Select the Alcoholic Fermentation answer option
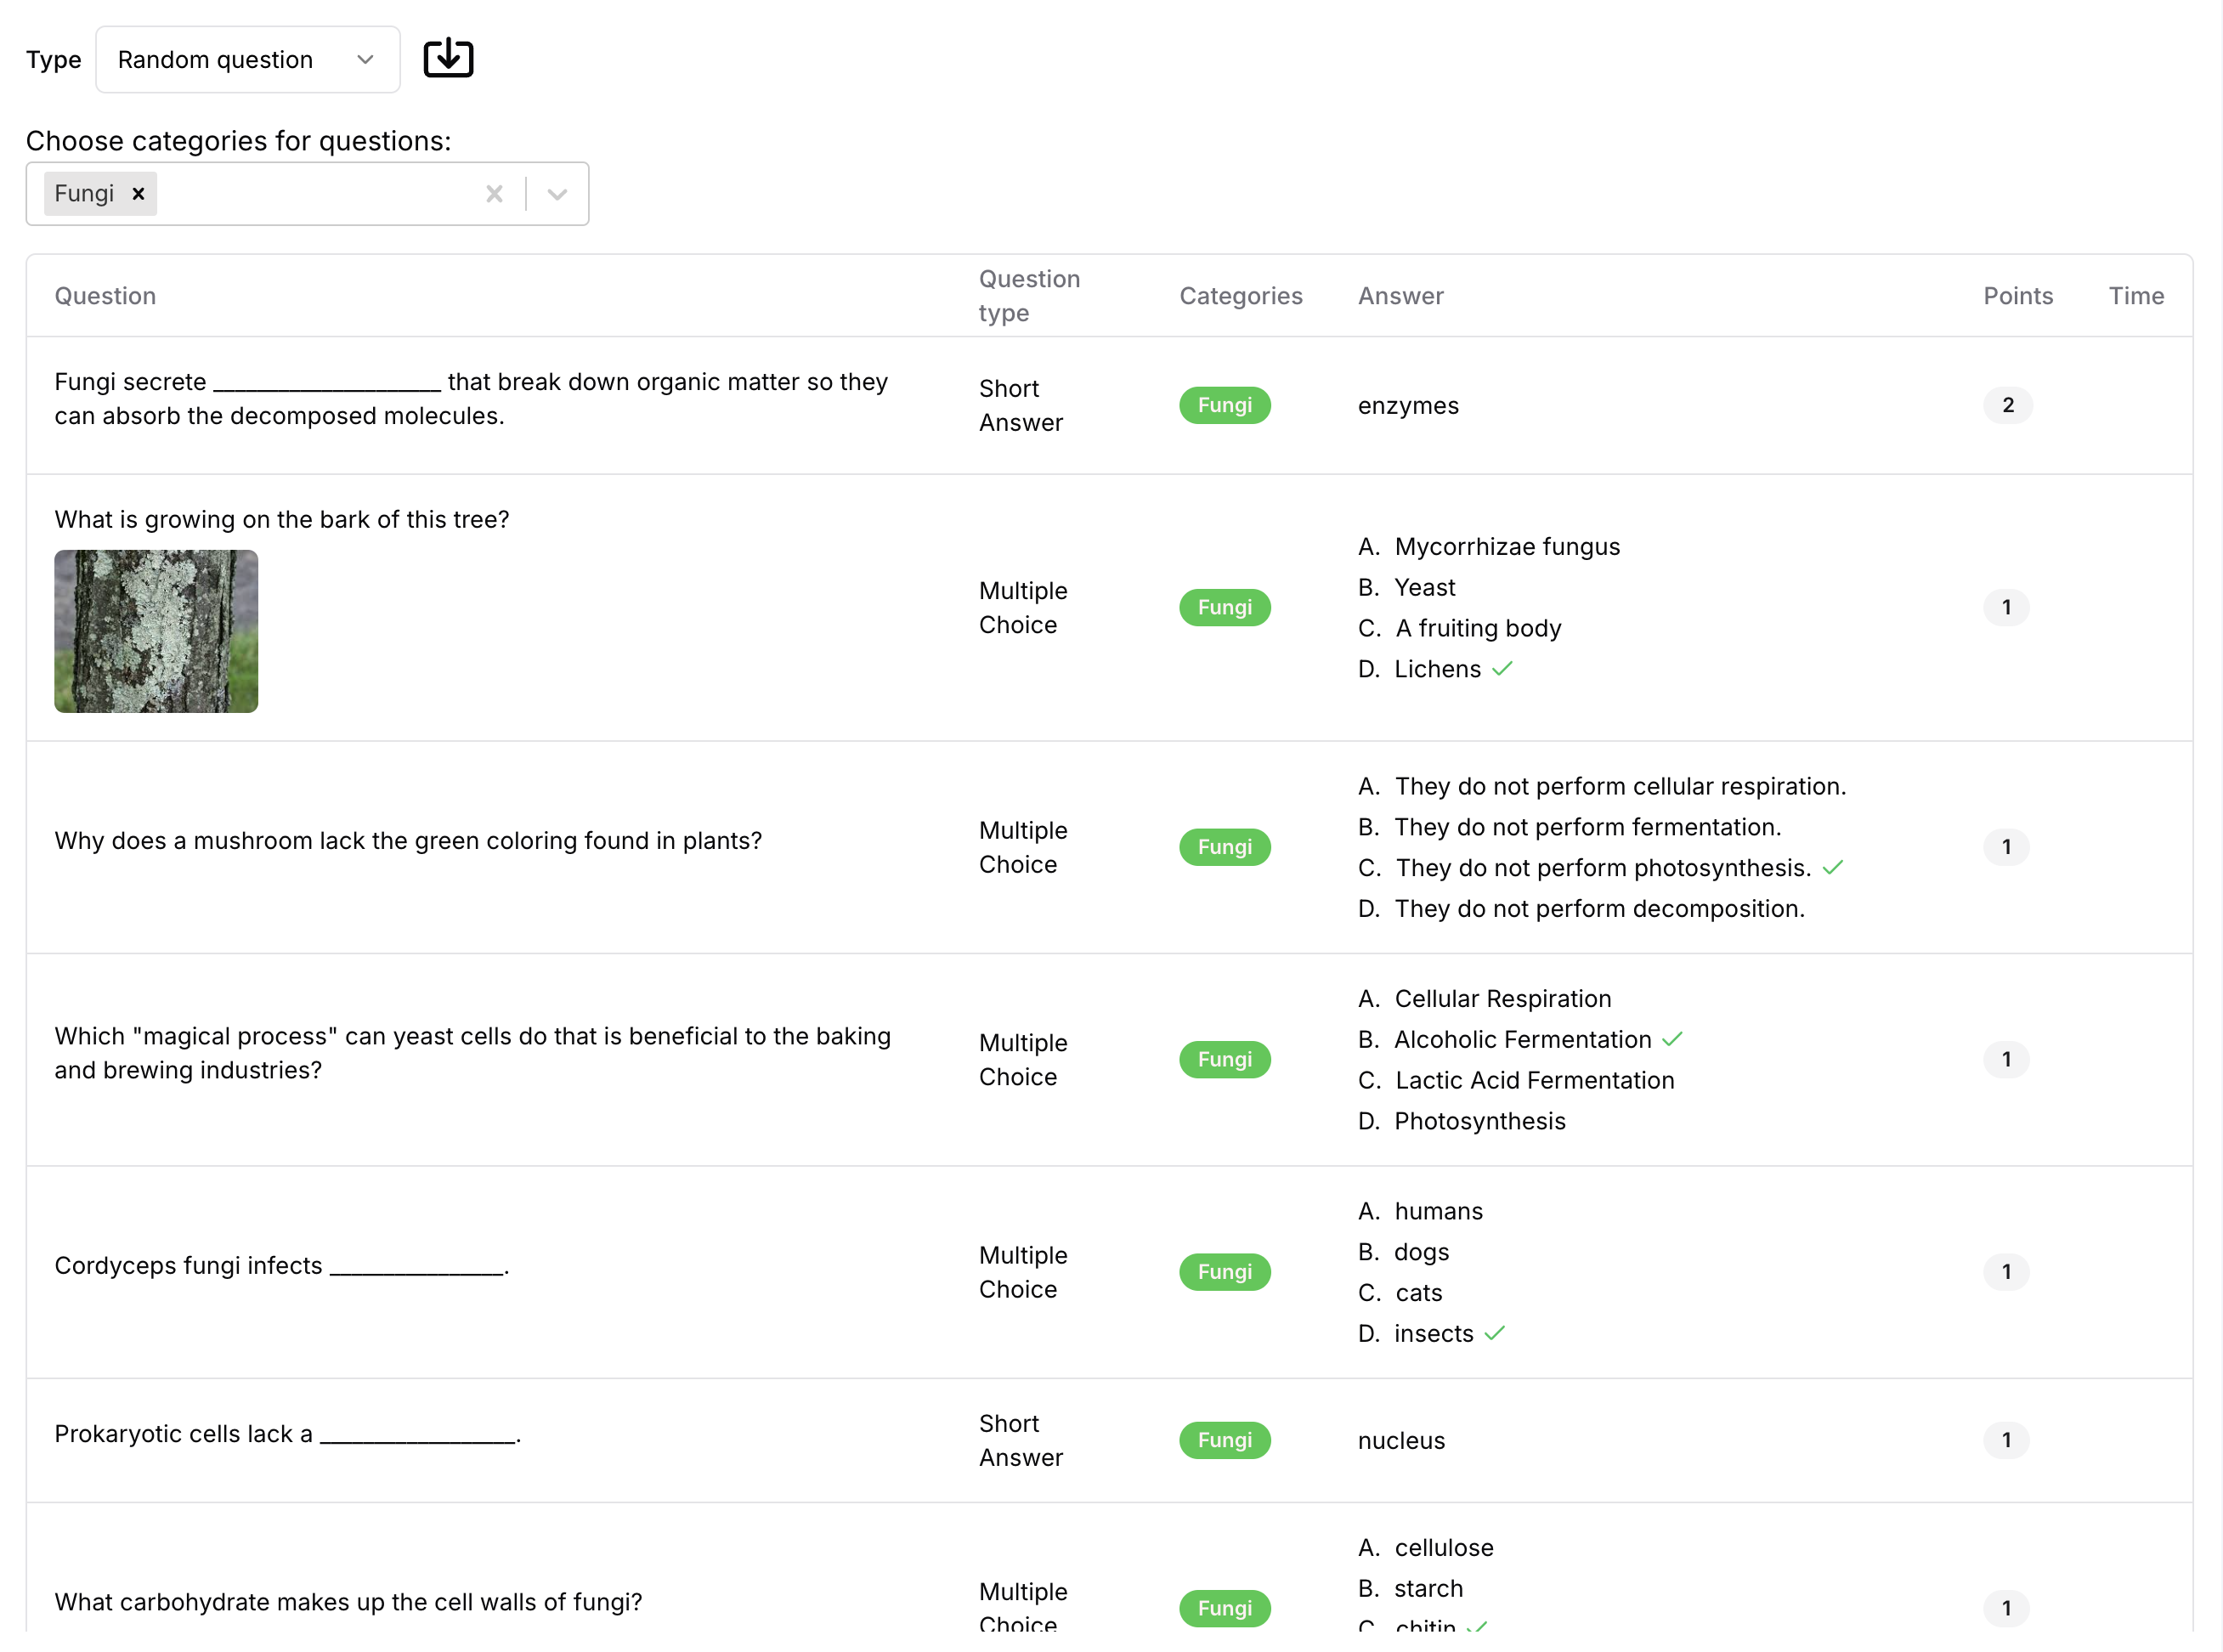Image resolution: width=2223 pixels, height=1652 pixels. (1522, 1040)
